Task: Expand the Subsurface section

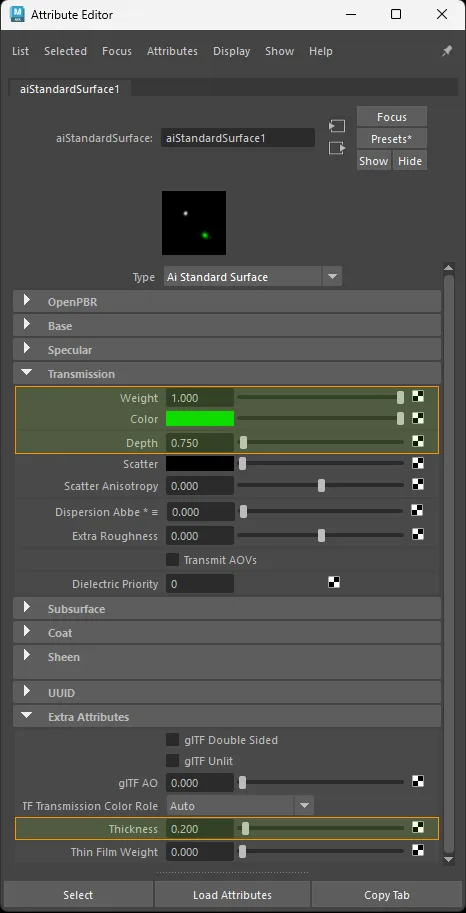Action: coord(27,607)
